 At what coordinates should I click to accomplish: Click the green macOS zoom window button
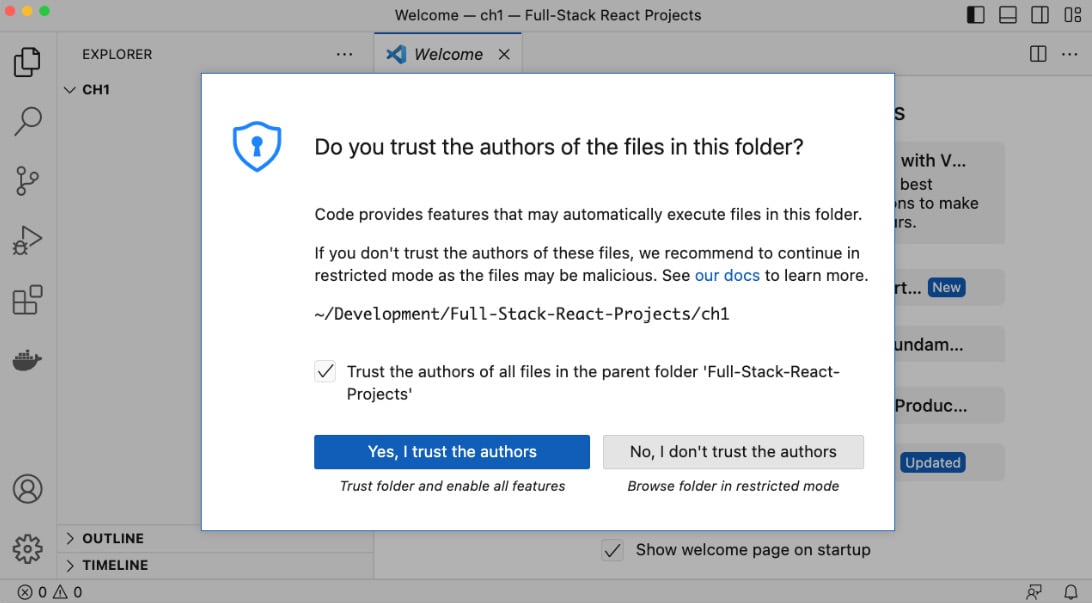(45, 11)
